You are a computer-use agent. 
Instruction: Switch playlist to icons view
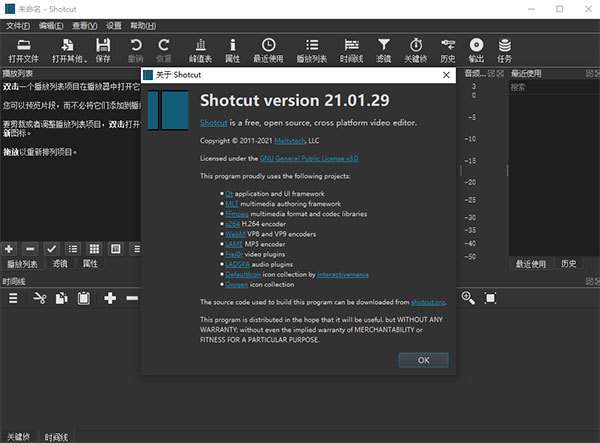(116, 249)
